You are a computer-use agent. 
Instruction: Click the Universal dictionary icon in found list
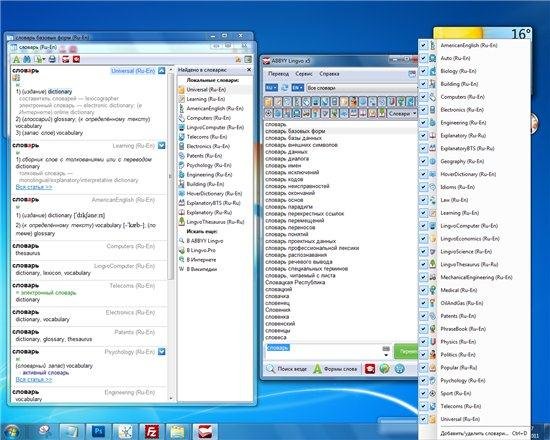tap(181, 89)
